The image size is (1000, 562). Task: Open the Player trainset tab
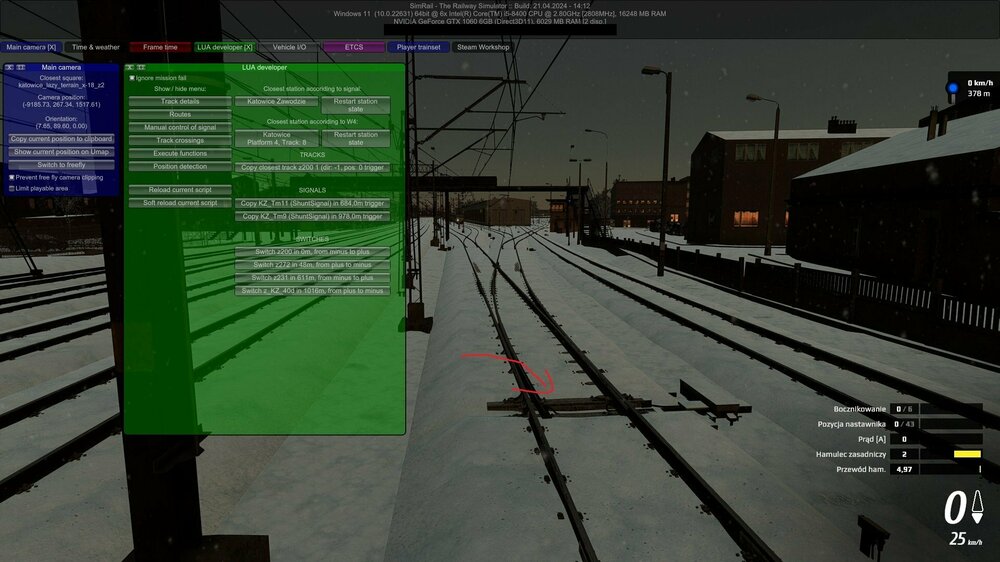pyautogui.click(x=418, y=47)
